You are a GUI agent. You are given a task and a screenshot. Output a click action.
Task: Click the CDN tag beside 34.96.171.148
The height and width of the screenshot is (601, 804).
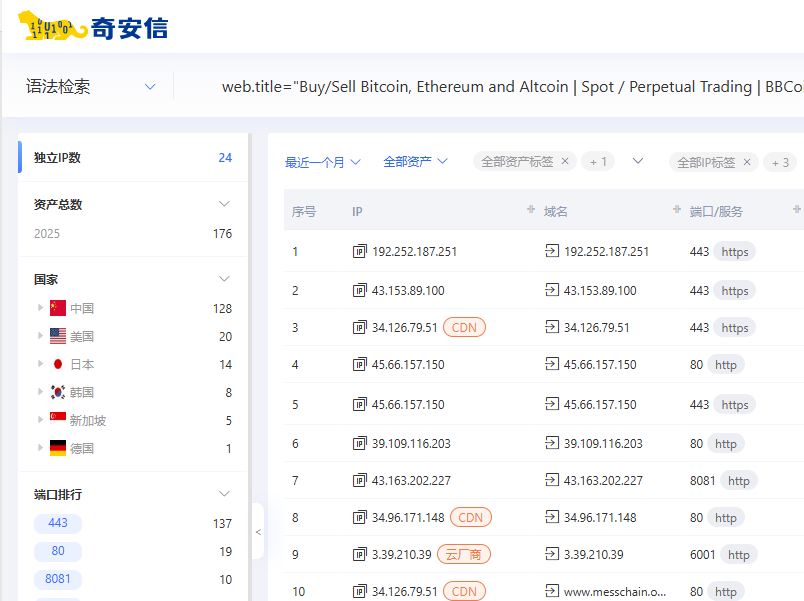pos(471,517)
